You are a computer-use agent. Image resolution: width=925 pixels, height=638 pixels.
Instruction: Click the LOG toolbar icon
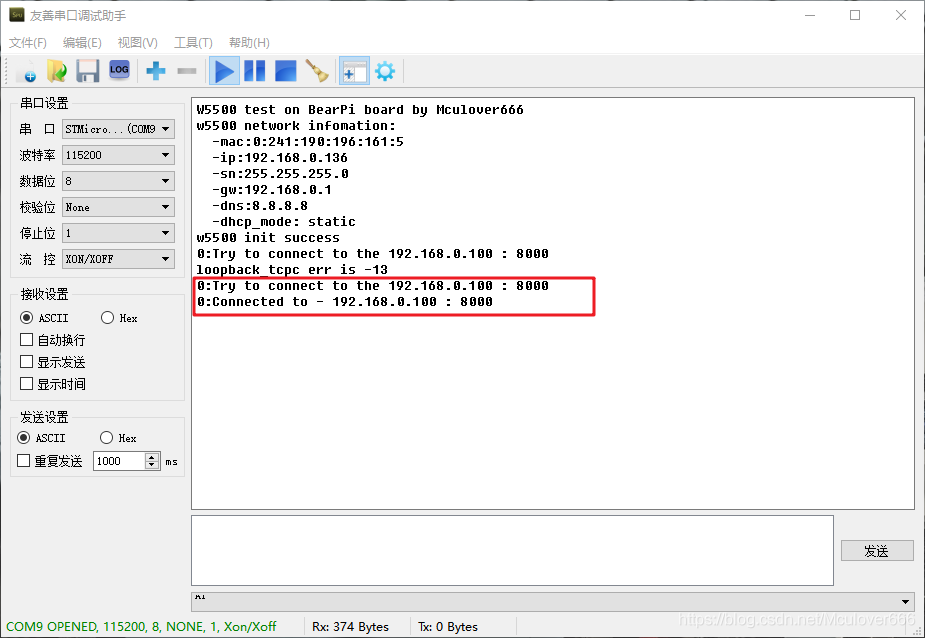(119, 70)
